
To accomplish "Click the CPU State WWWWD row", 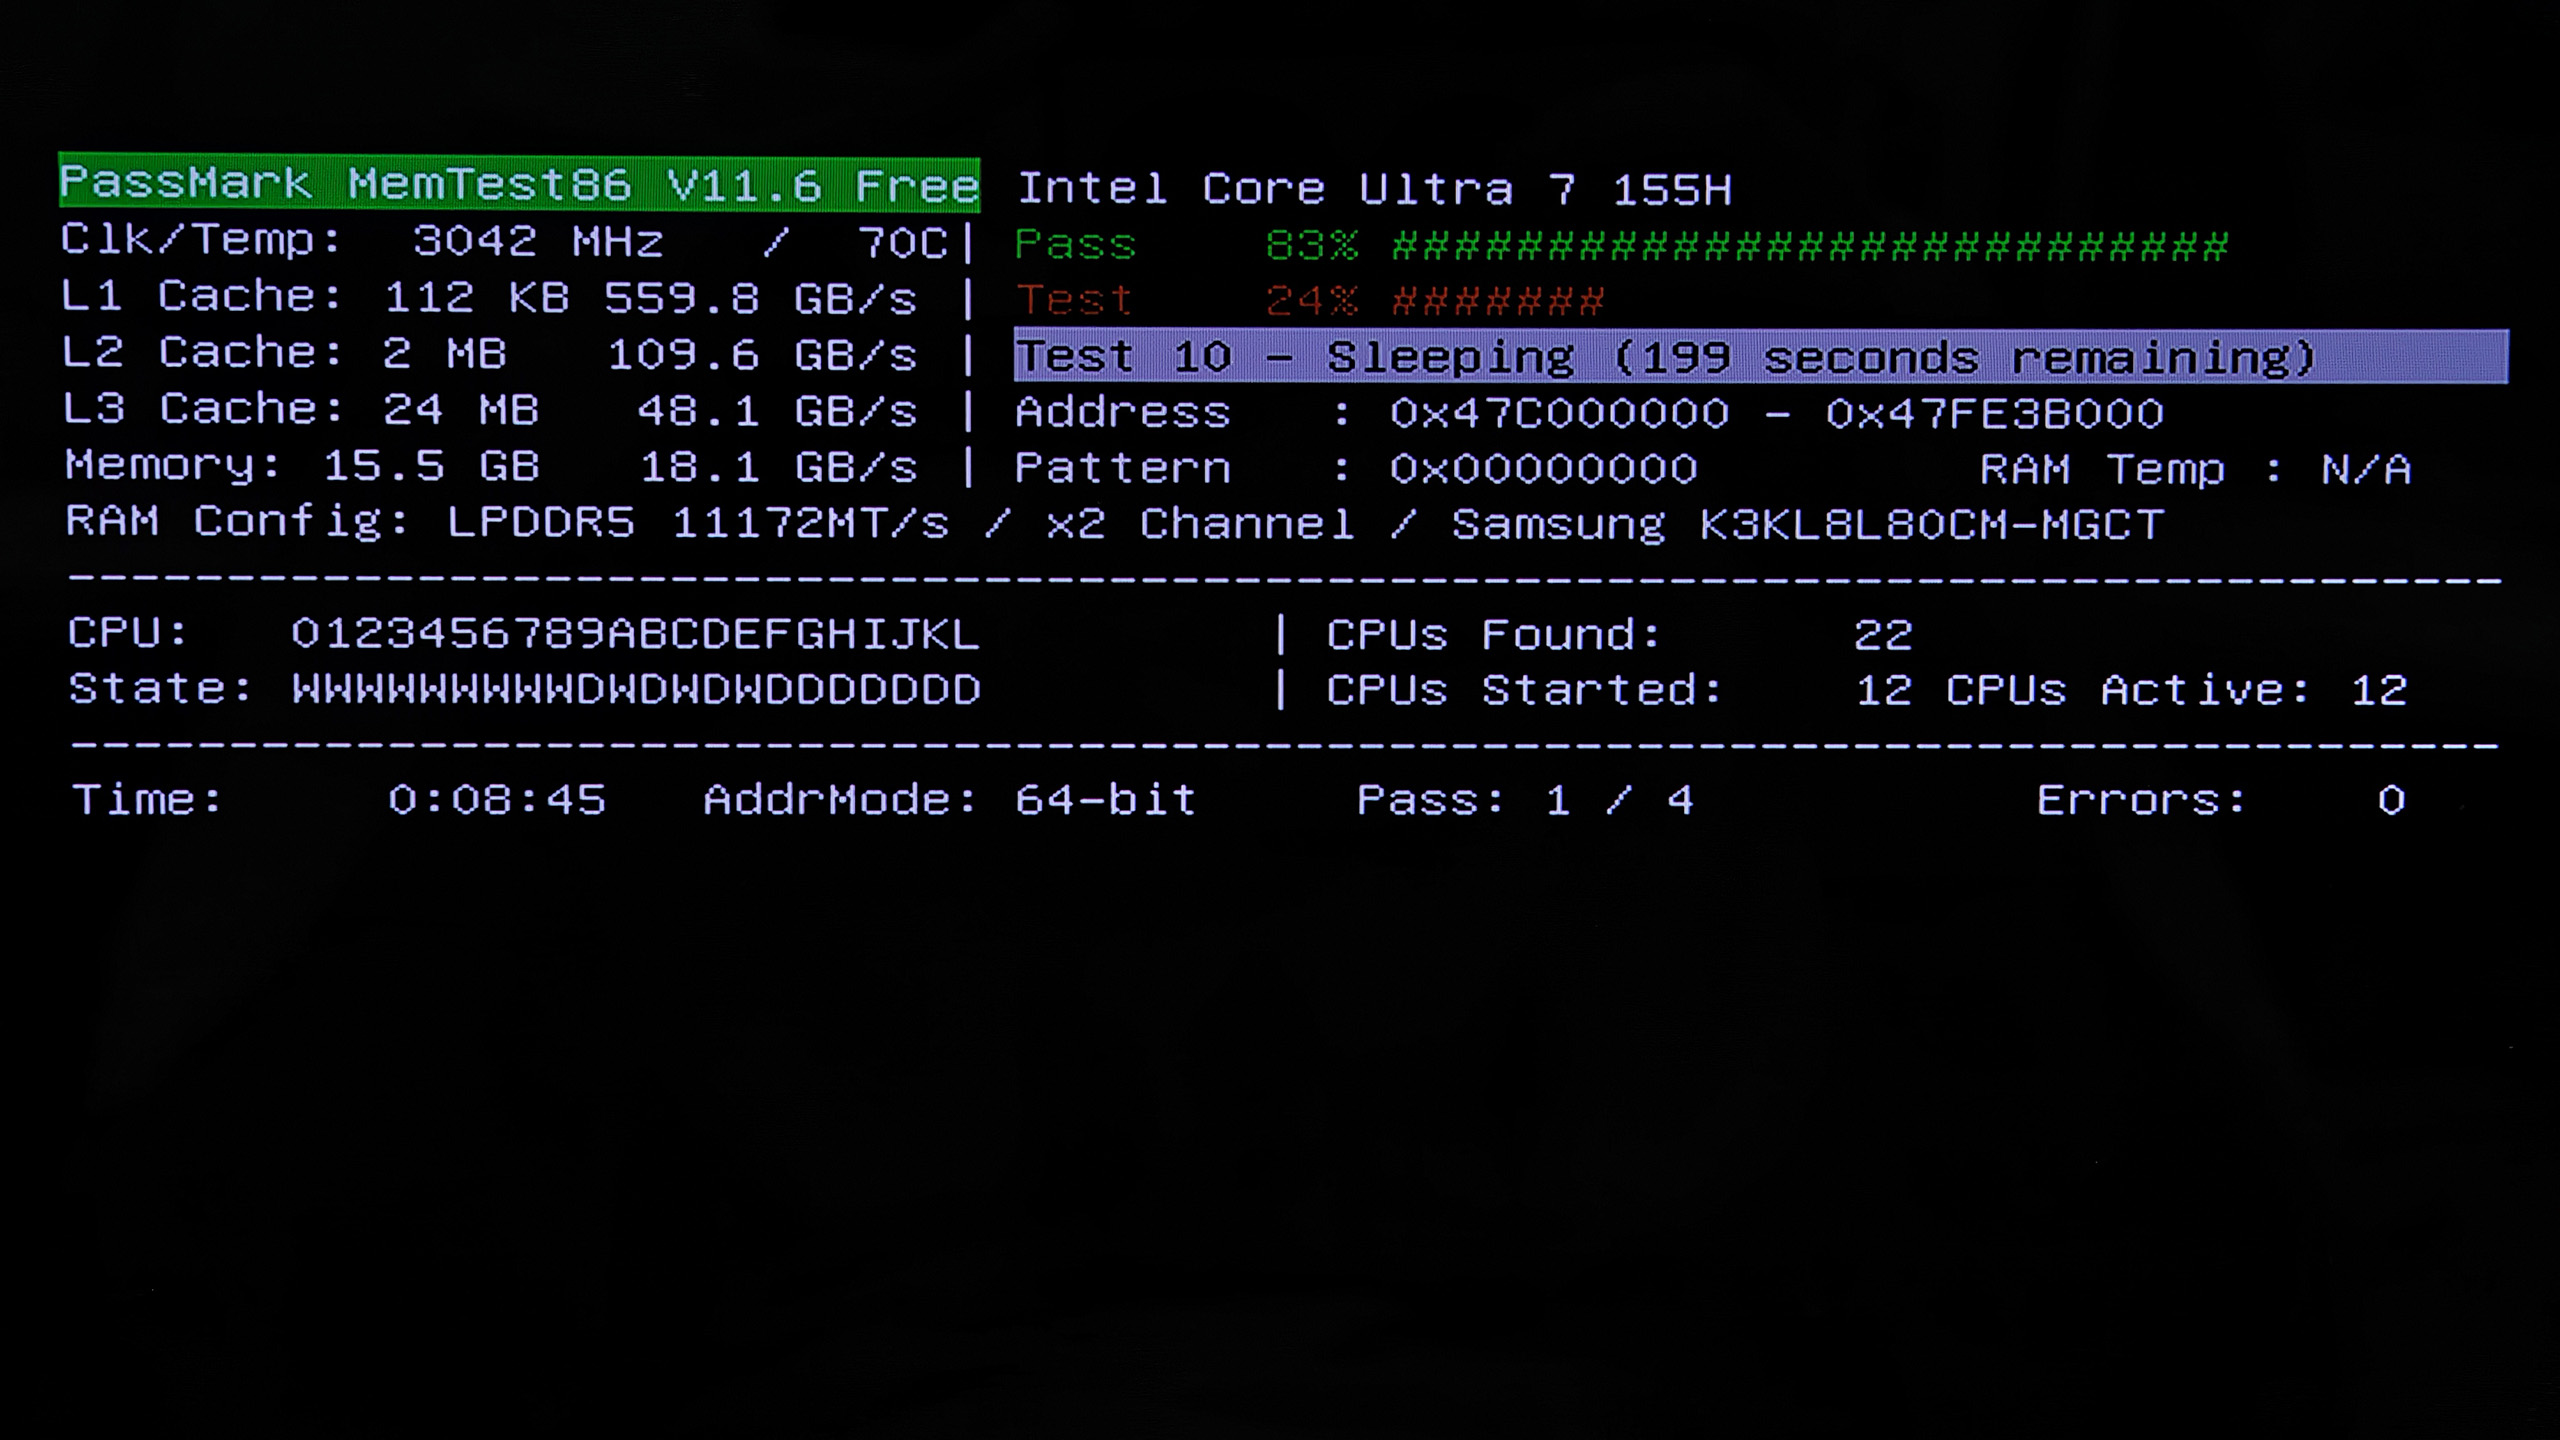I will coord(635,690).
